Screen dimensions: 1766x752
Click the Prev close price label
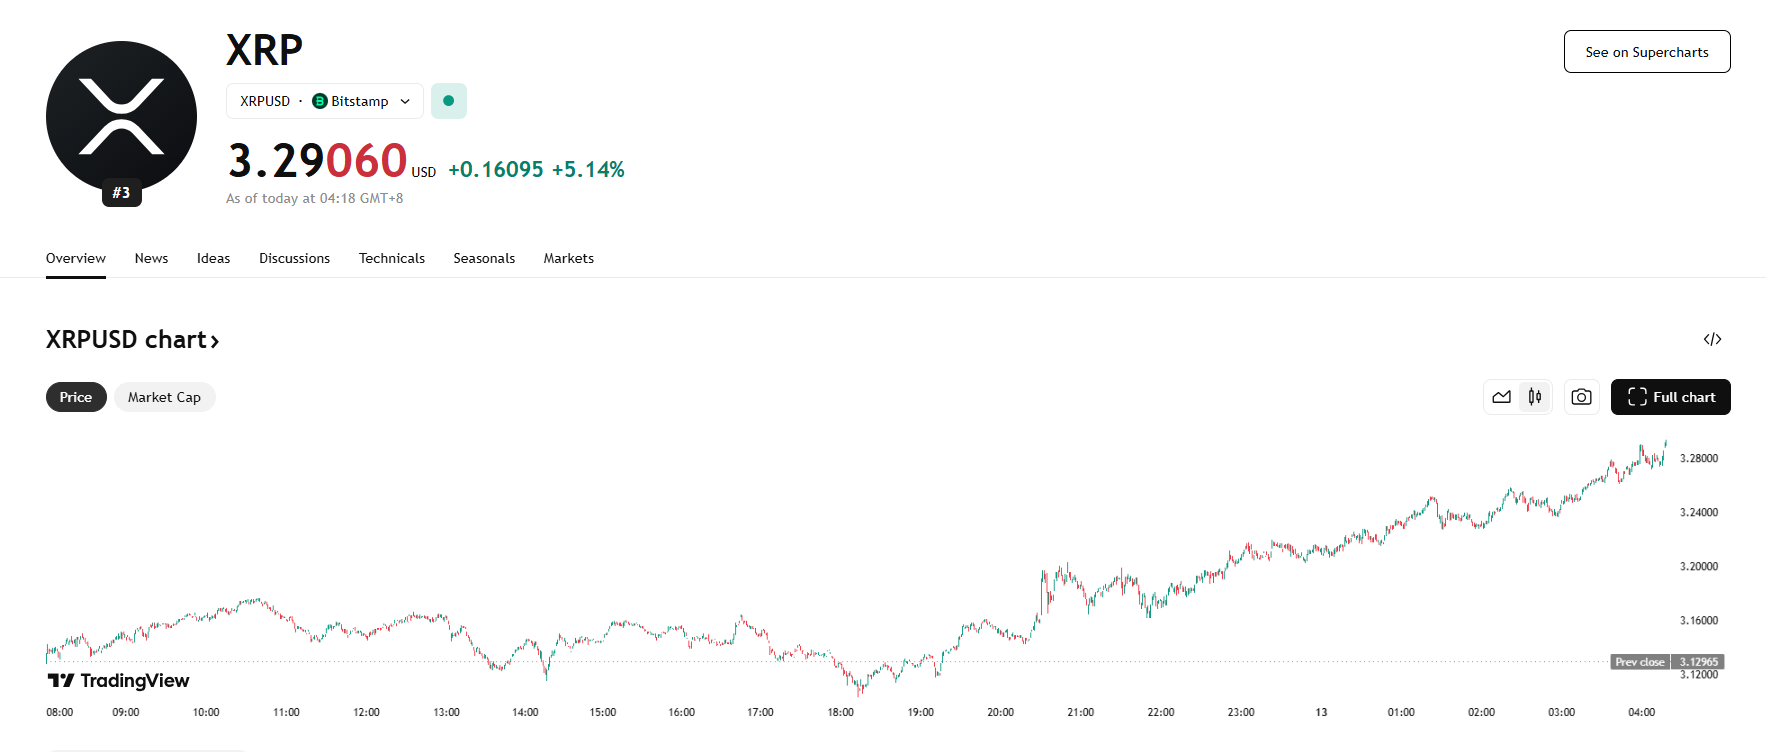(1640, 662)
